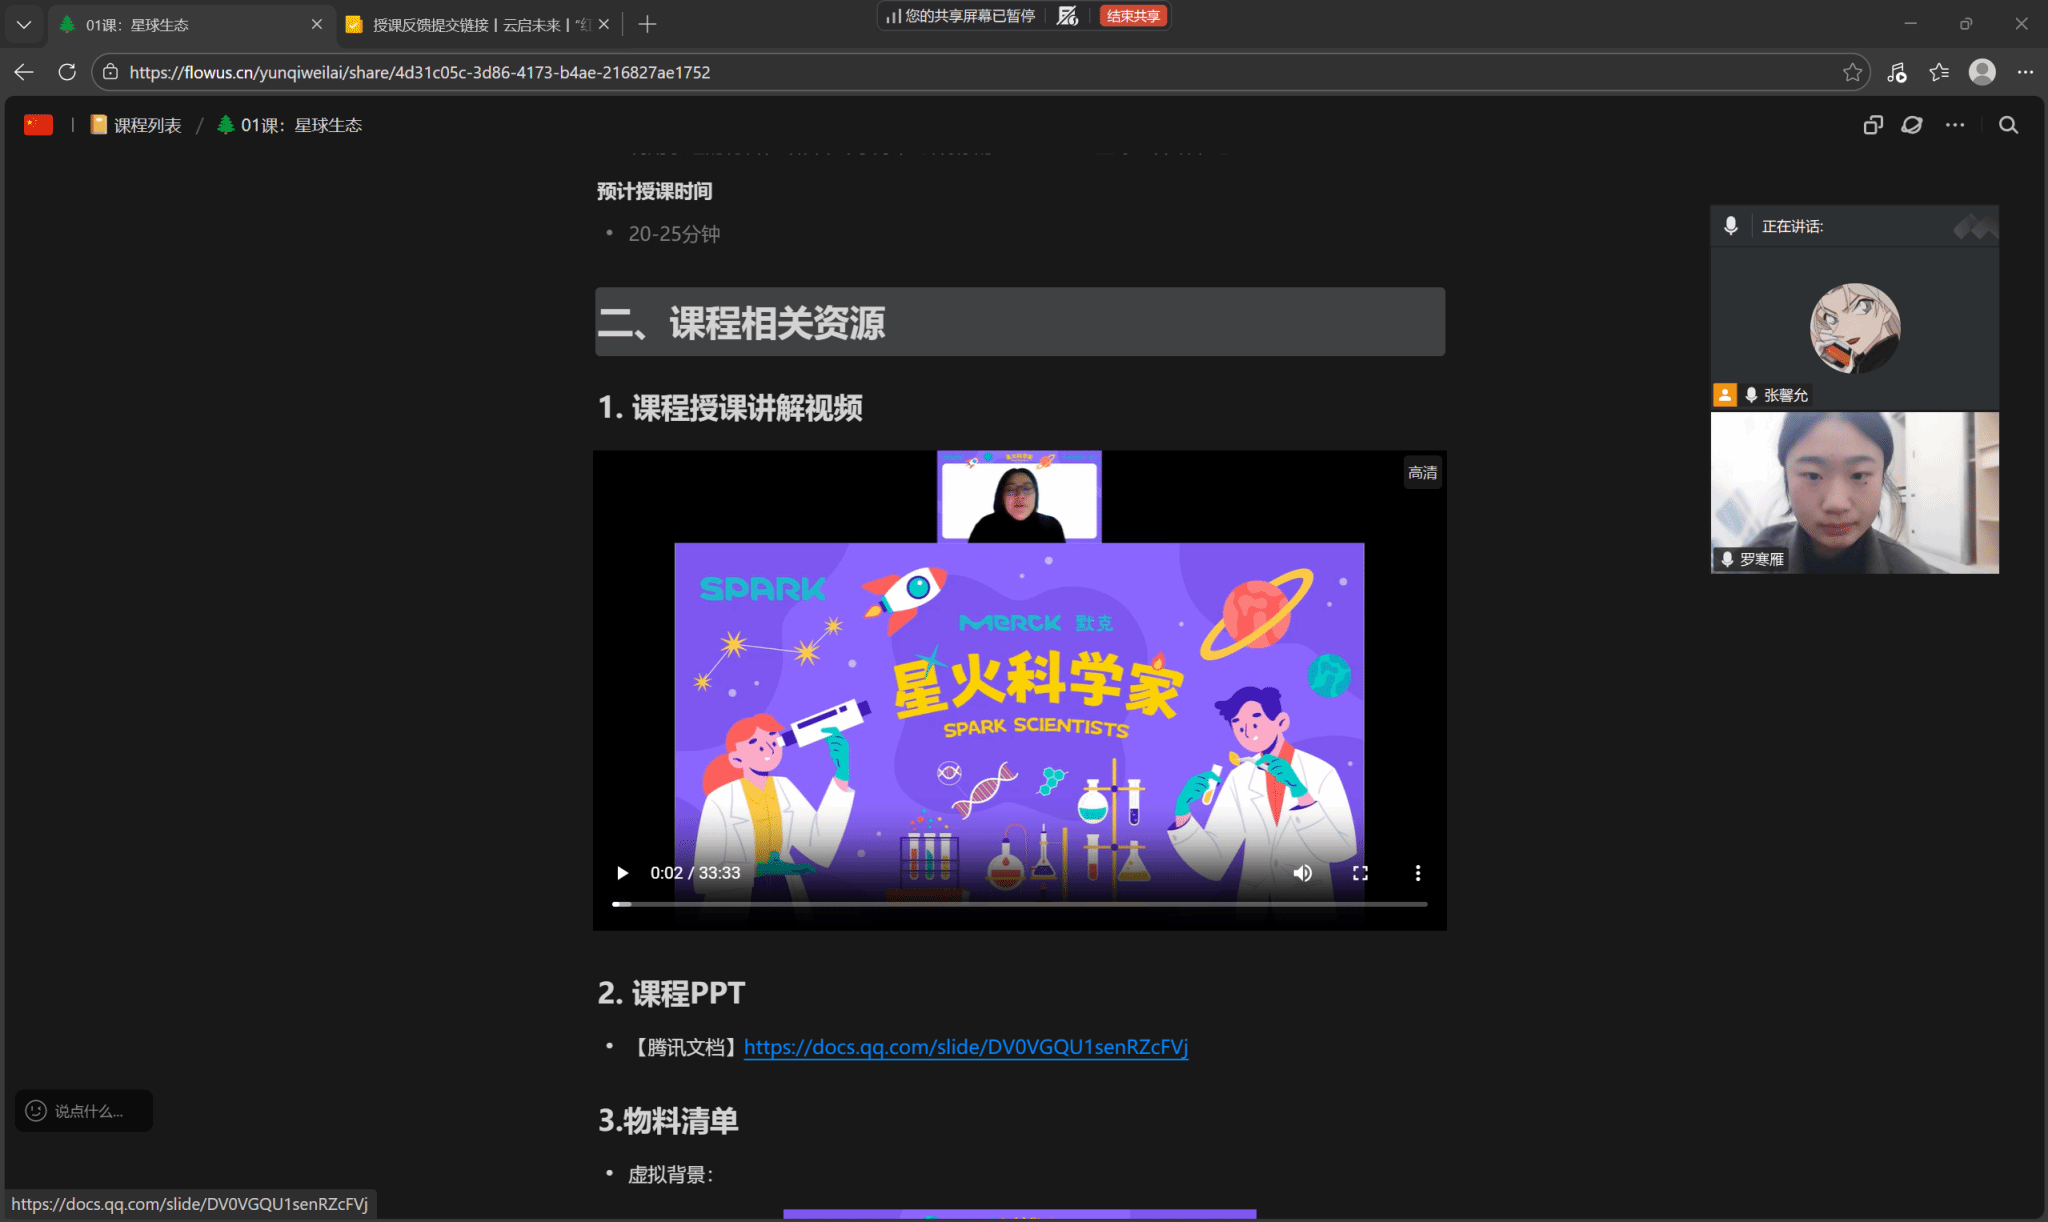Open the video more options menu
The height and width of the screenshot is (1222, 2048).
point(1417,873)
